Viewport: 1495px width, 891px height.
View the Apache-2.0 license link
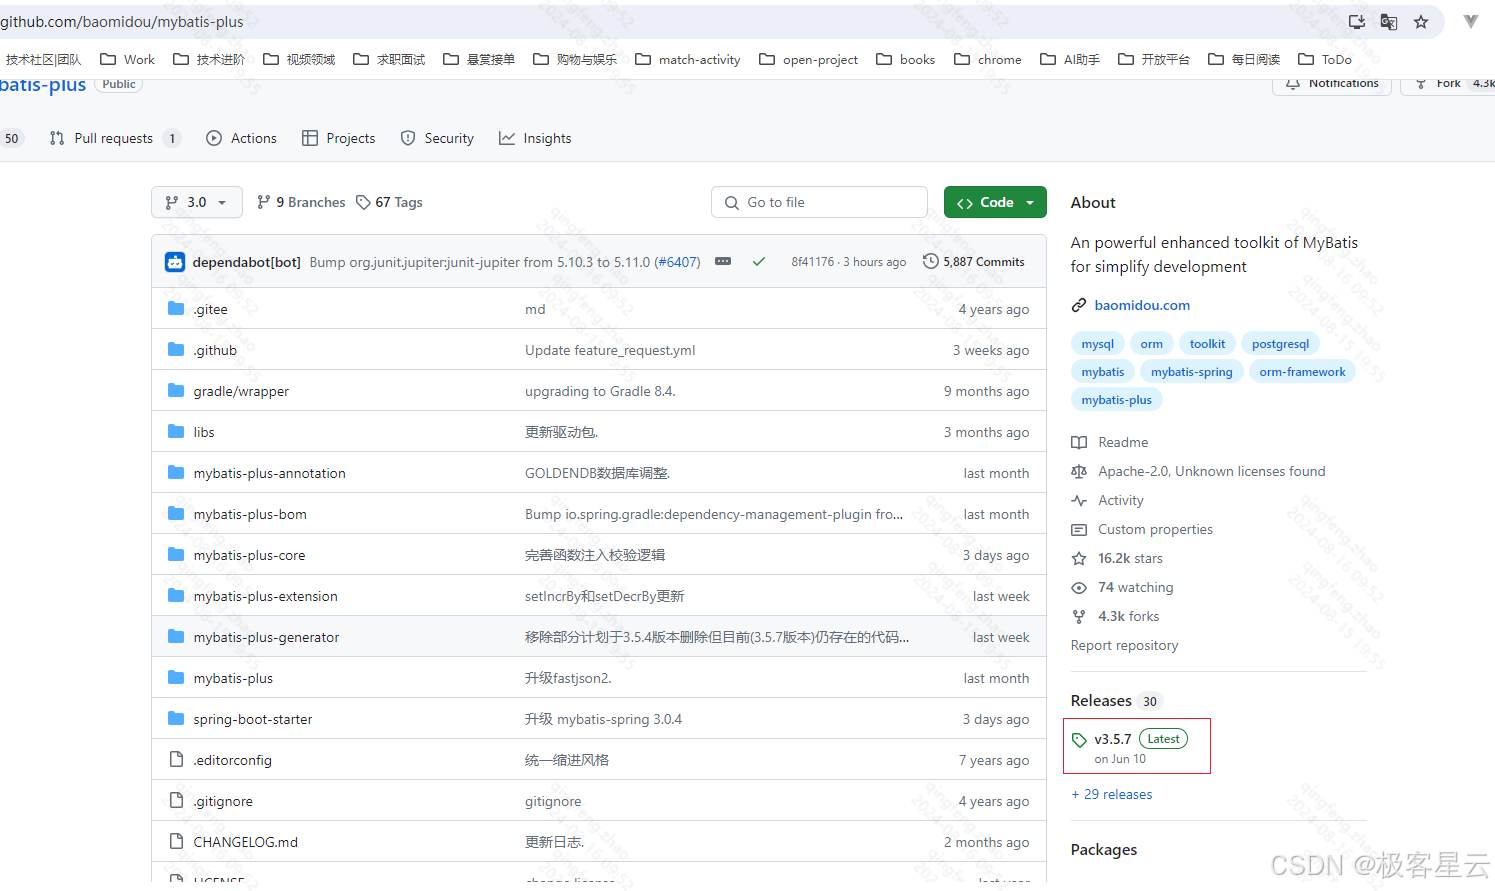pyautogui.click(x=1199, y=472)
